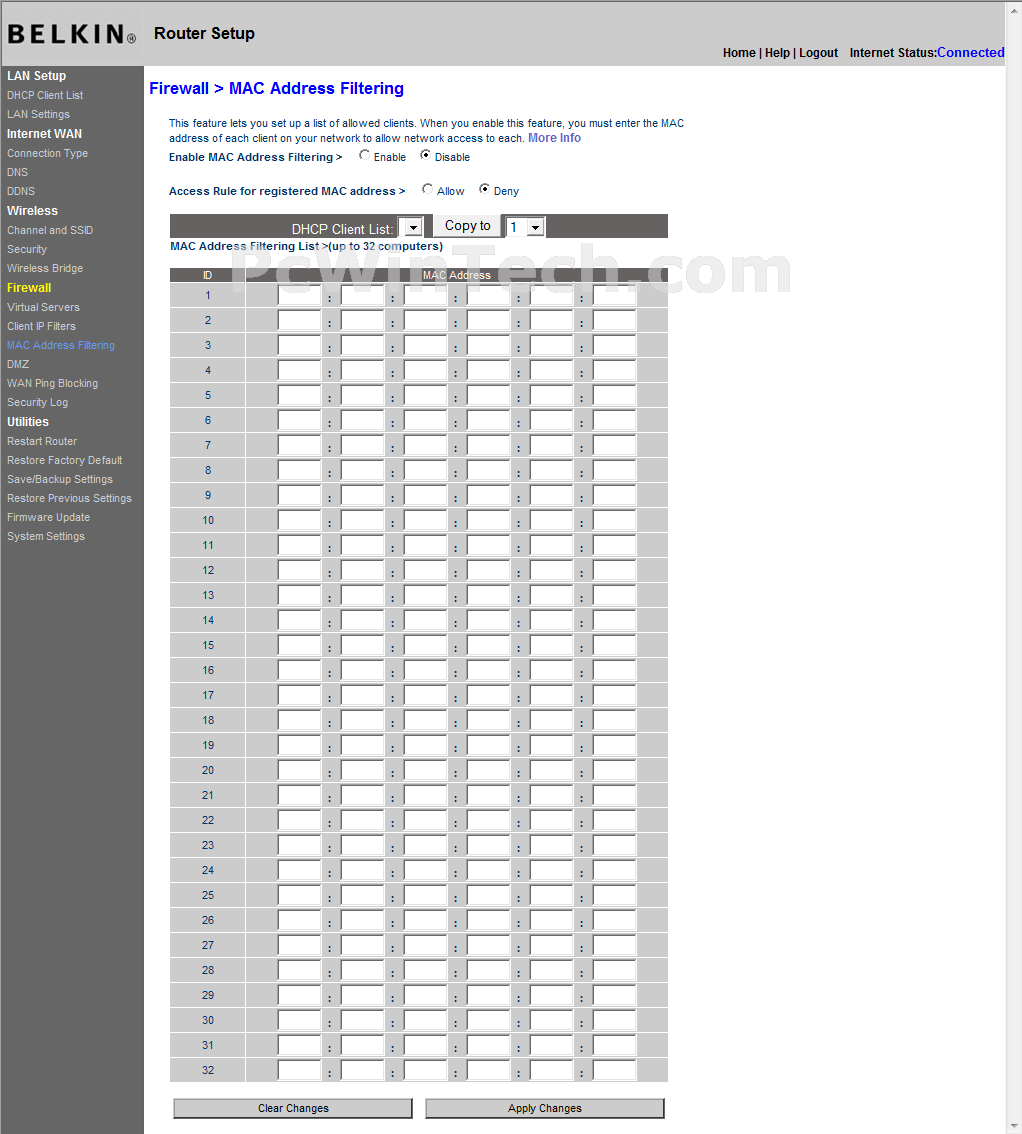Screen dimensions: 1022x1134
Task: Click the Connected internet status text
Action: [x=971, y=53]
